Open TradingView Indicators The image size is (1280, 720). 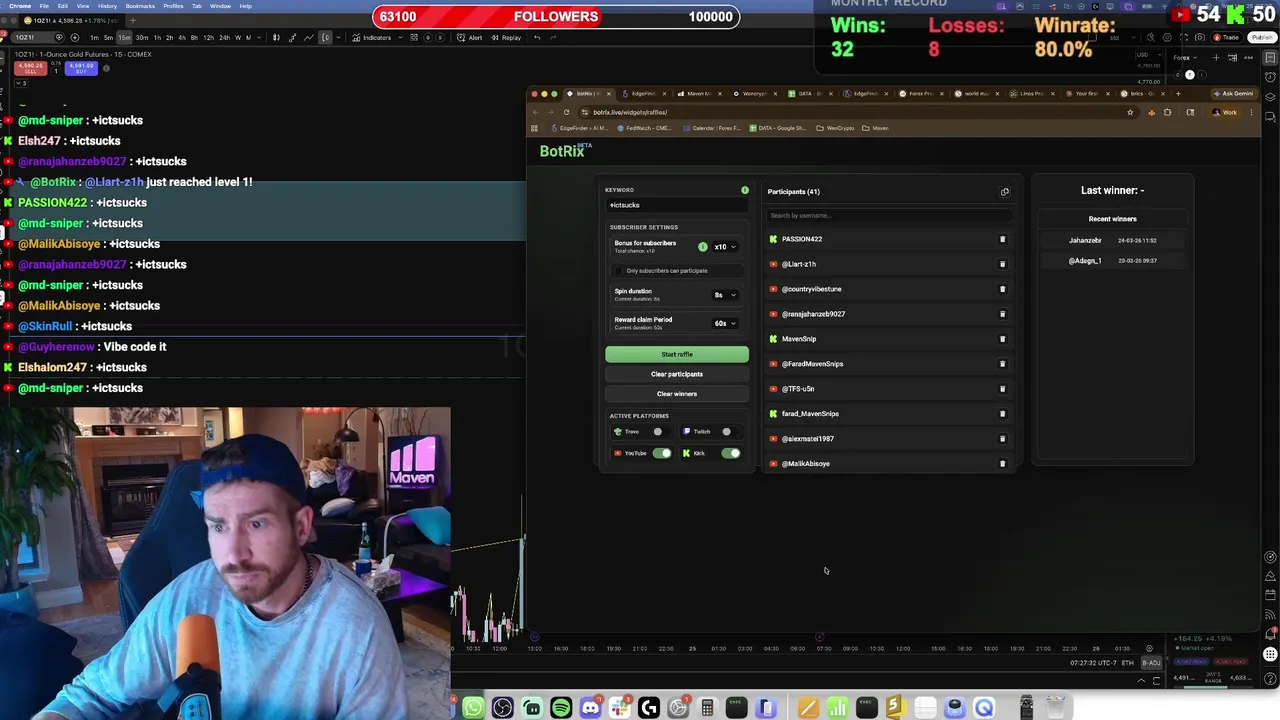pos(372,38)
